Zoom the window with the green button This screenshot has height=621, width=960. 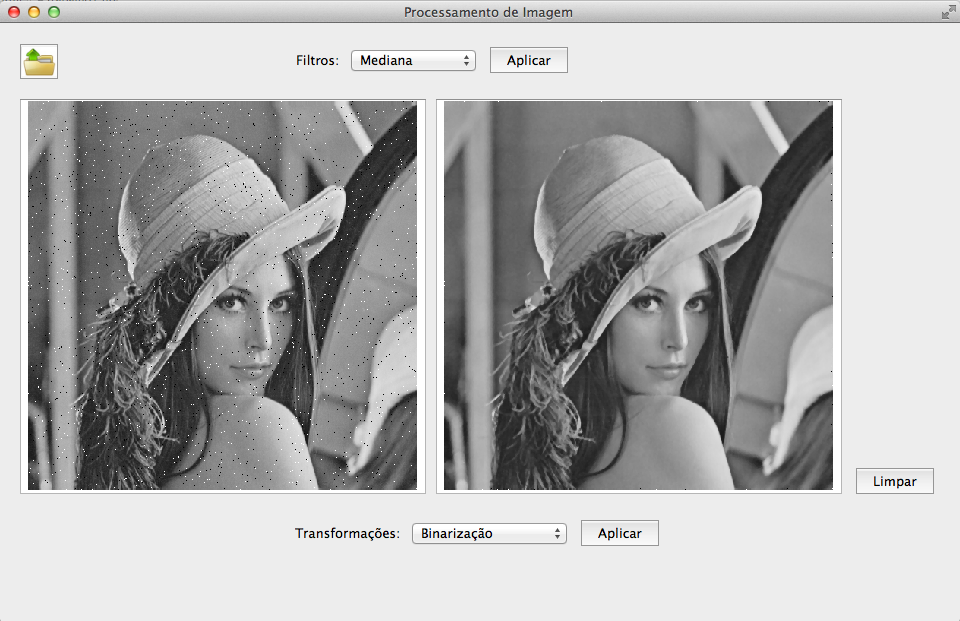tap(54, 12)
